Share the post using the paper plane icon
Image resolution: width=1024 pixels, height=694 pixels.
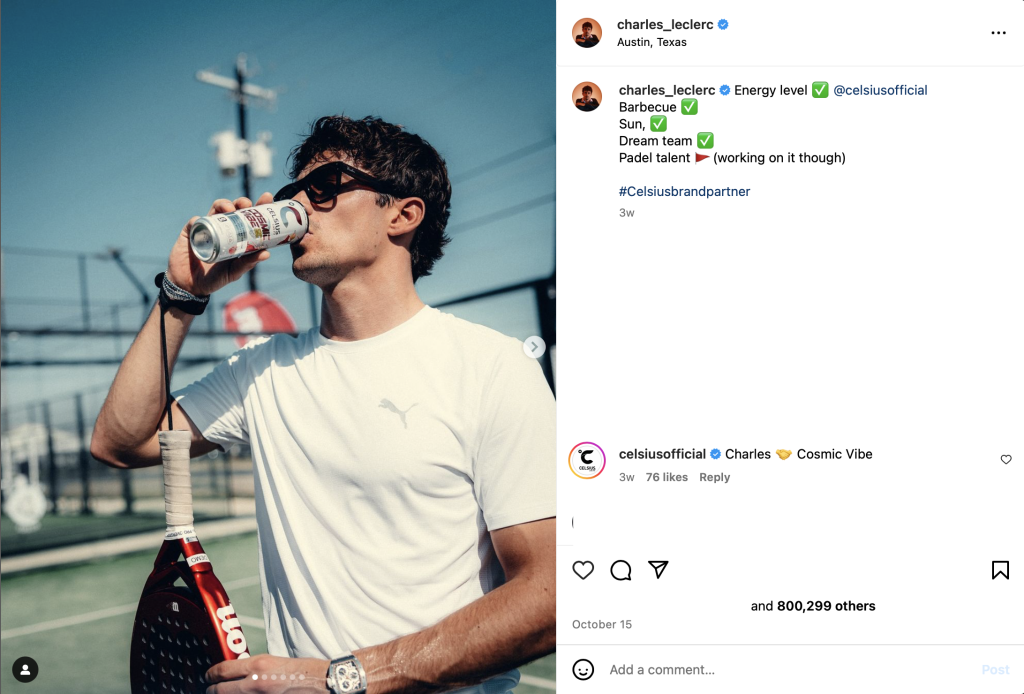pyautogui.click(x=658, y=570)
